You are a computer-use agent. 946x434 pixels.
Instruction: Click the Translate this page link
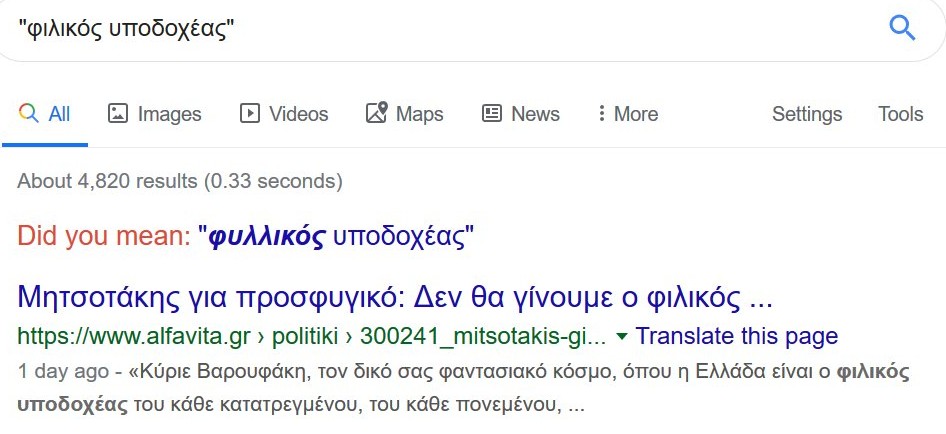(736, 336)
